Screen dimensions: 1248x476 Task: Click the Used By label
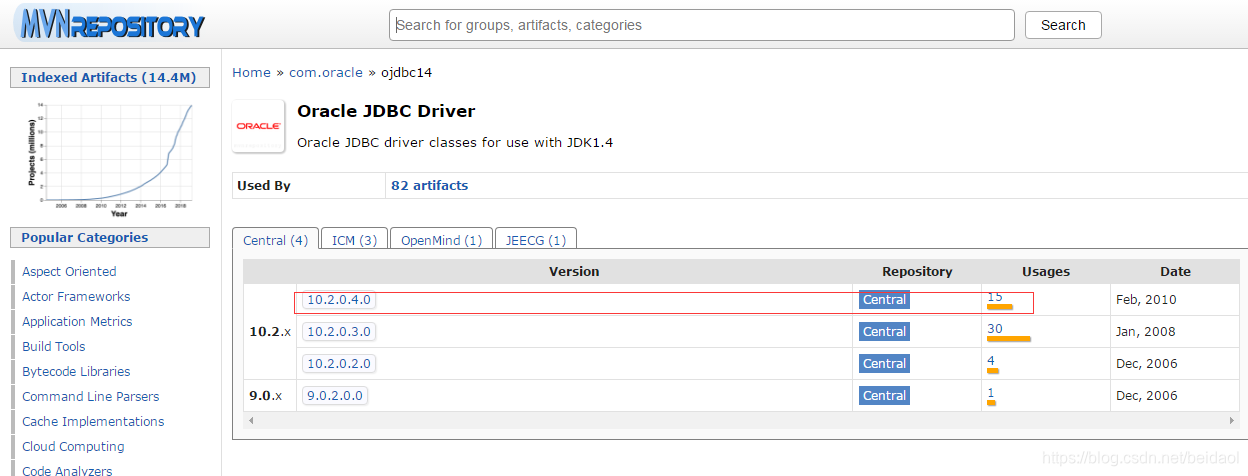[264, 185]
